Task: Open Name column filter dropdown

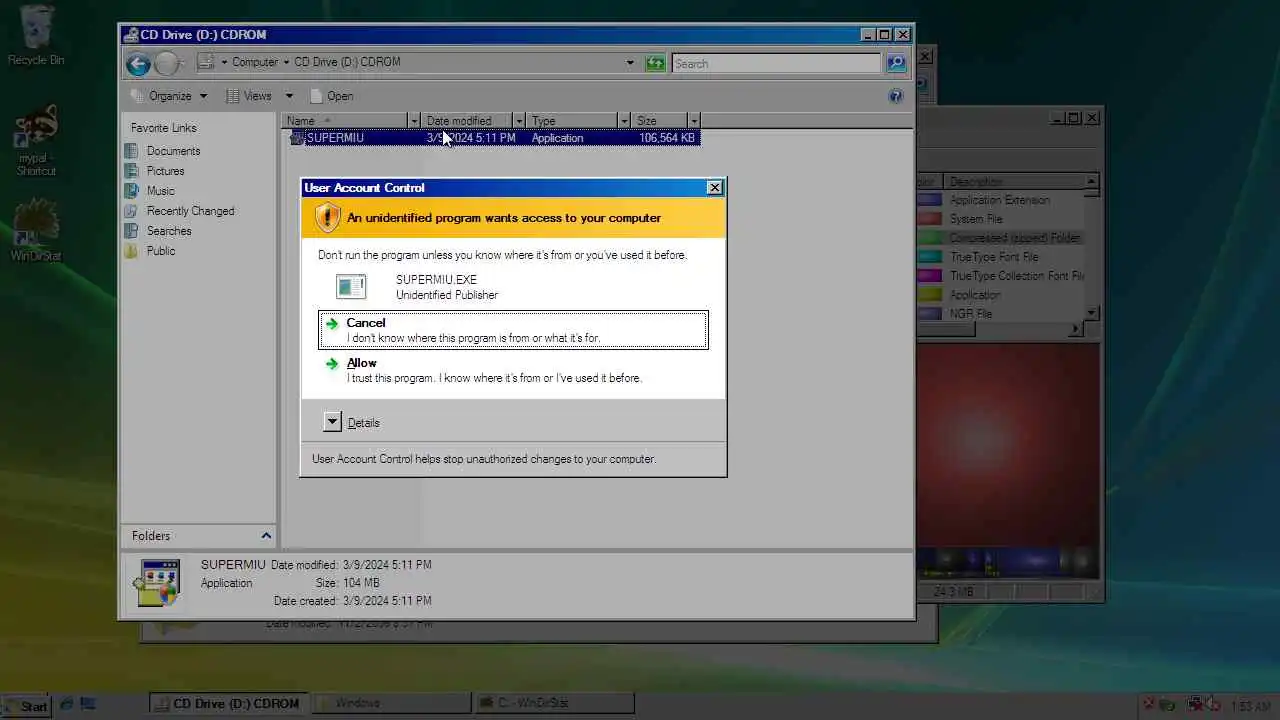Action: coord(414,121)
